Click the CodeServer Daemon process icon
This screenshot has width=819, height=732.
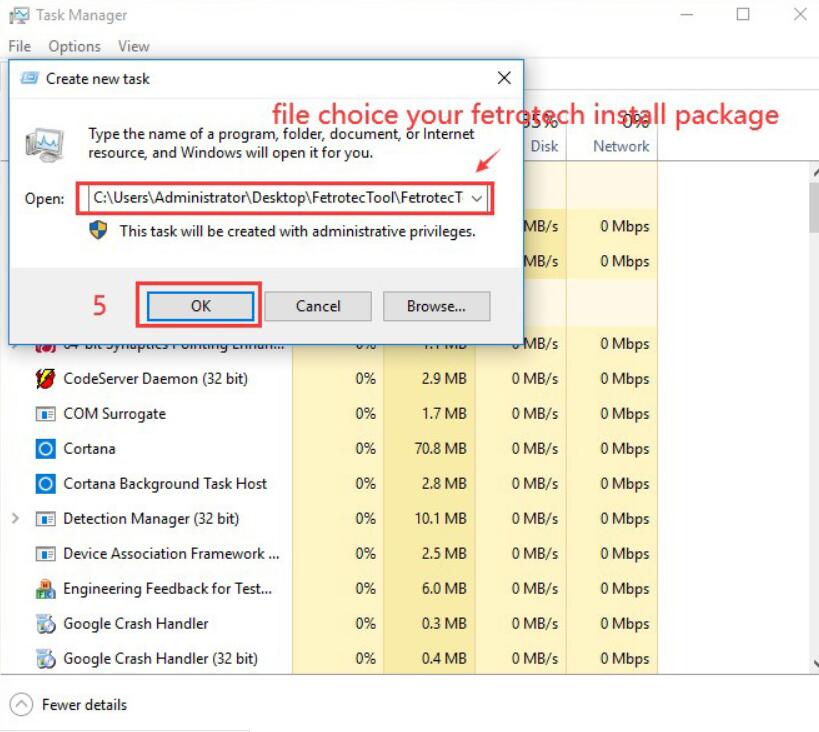click(x=45, y=379)
